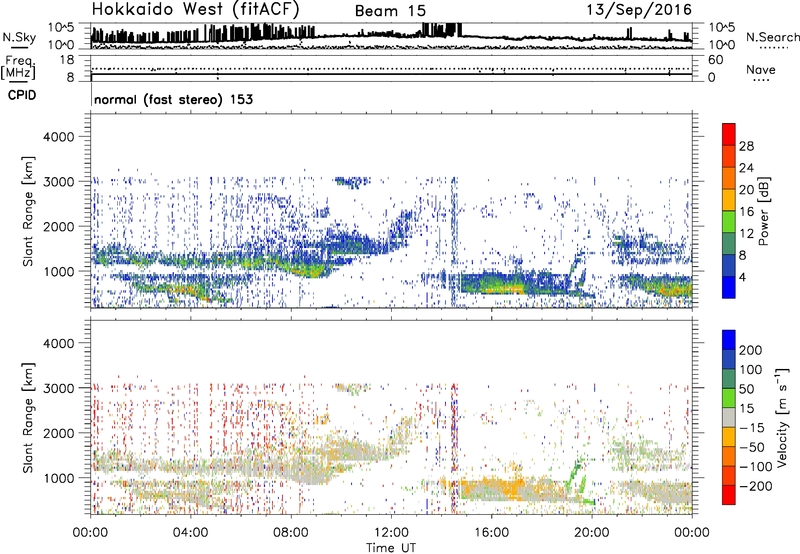Click the 'Hokkaido West (fitACF)' title
800x554 pixels.
tap(195, 10)
